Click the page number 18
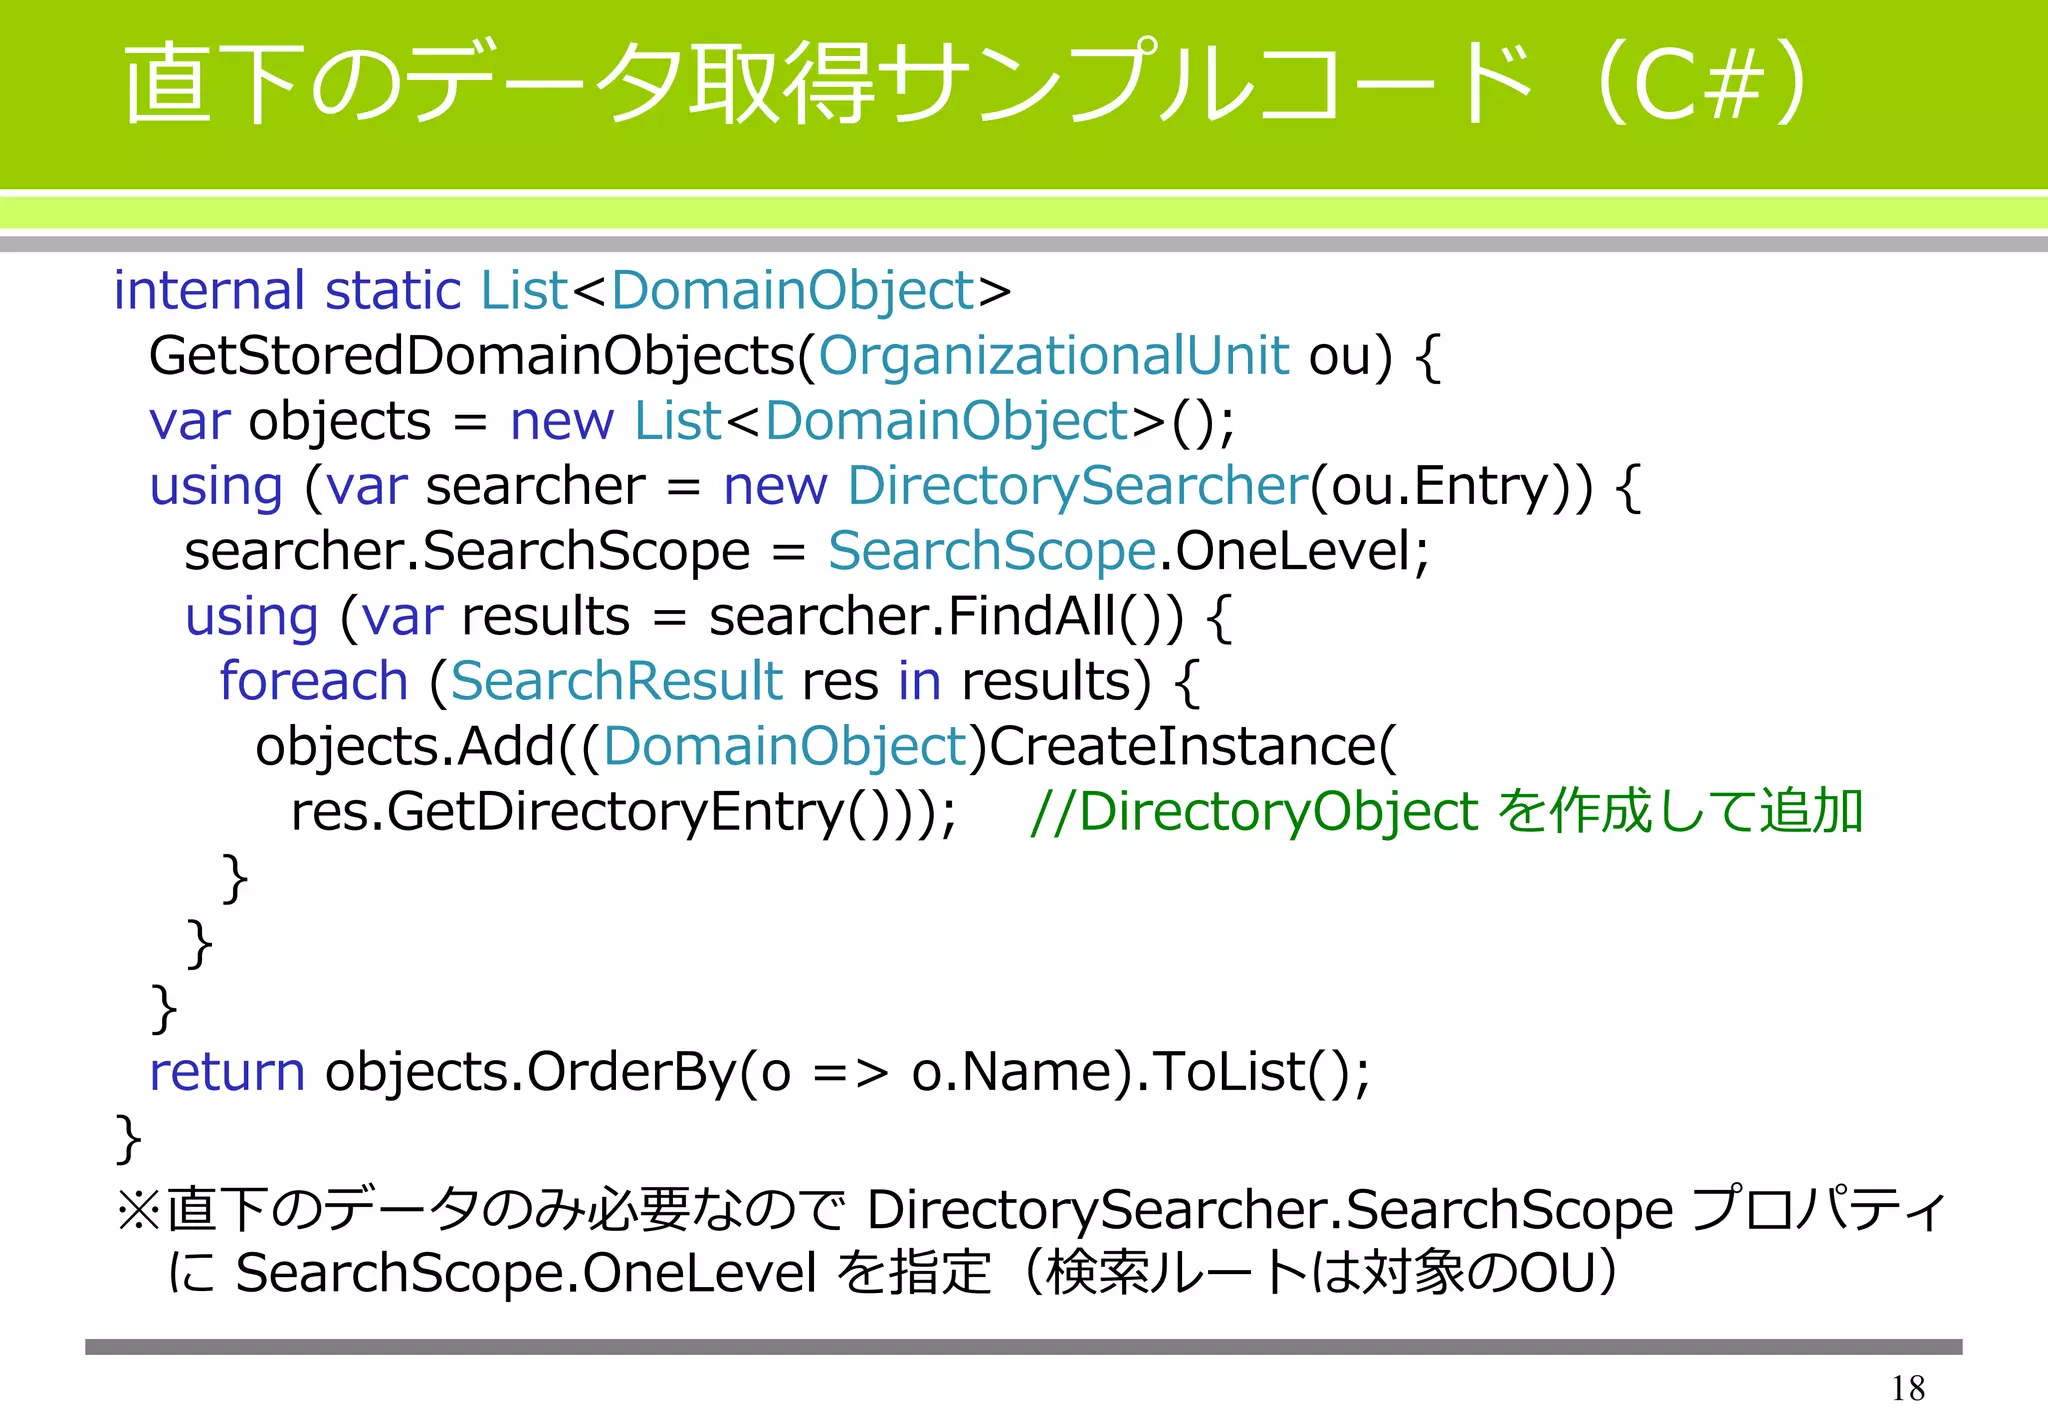Viewport: 2048px width, 1418px height. [1908, 1388]
